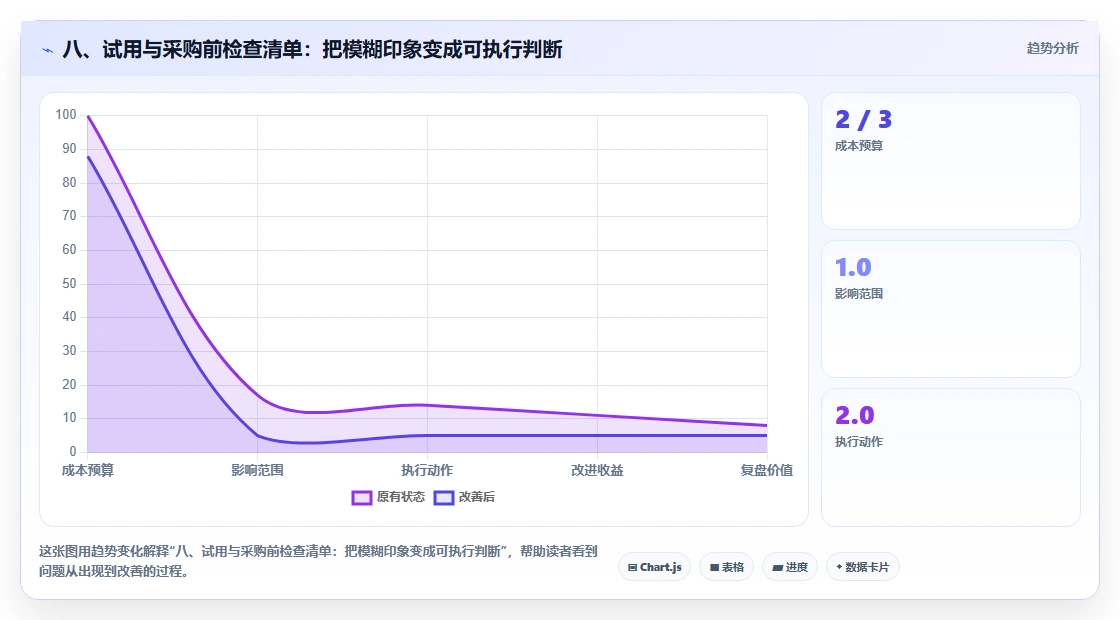1120x620 pixels.
Task: Open the 1.0 影响范围 data card
Action: 951,309
